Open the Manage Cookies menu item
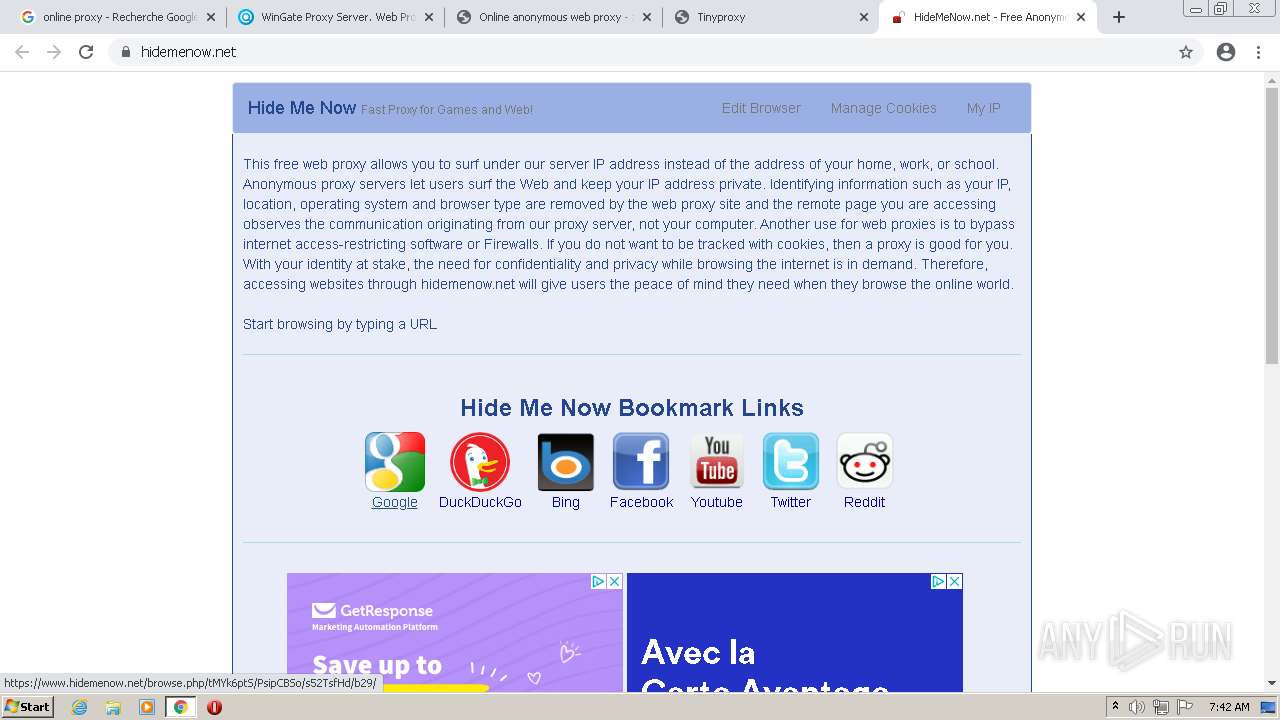 (883, 108)
